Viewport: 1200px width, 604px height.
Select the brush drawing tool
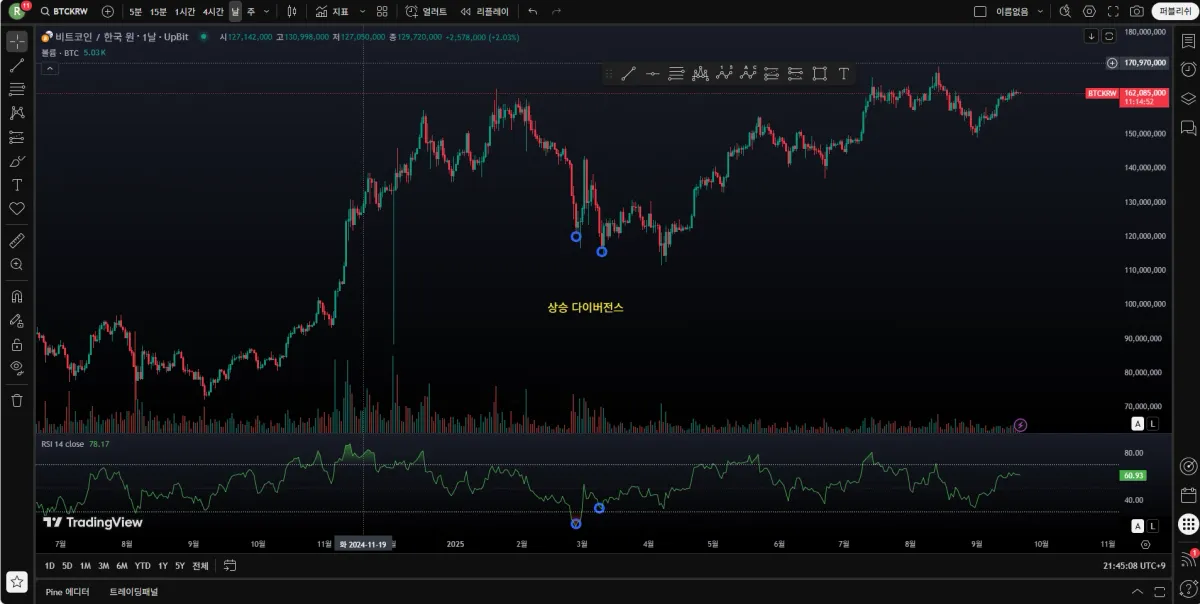[17, 161]
